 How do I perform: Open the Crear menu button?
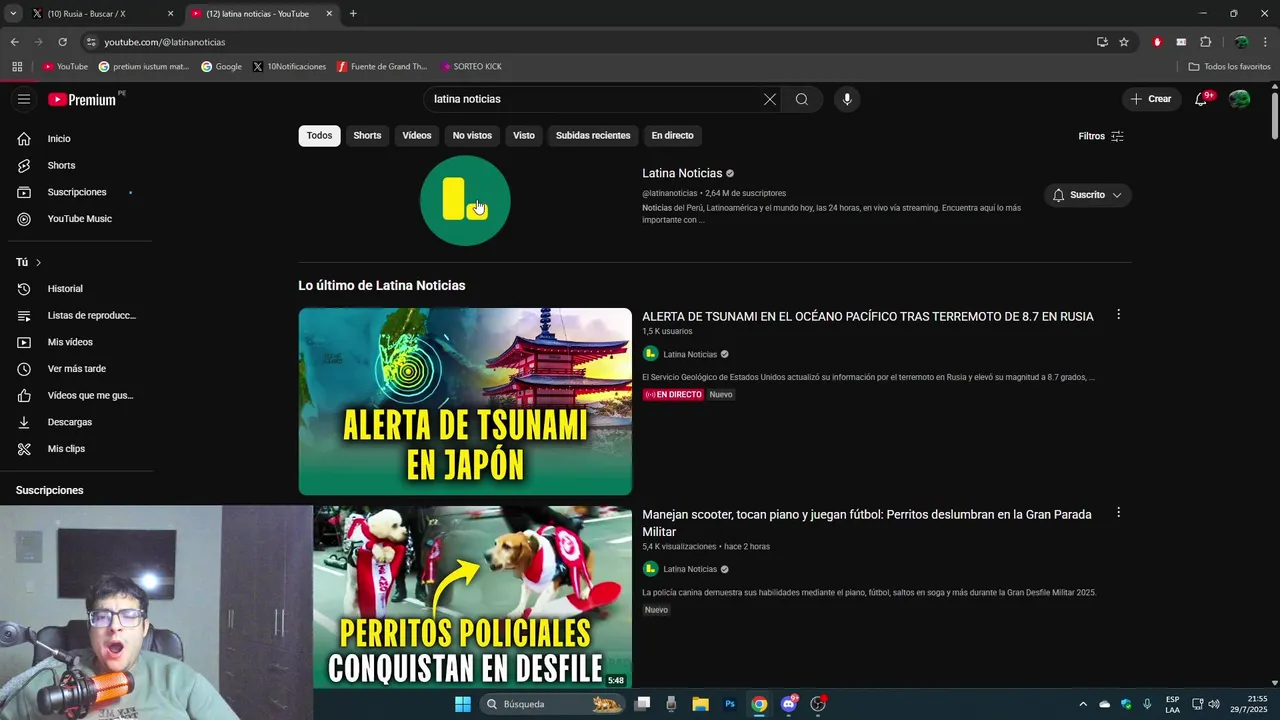1151,99
